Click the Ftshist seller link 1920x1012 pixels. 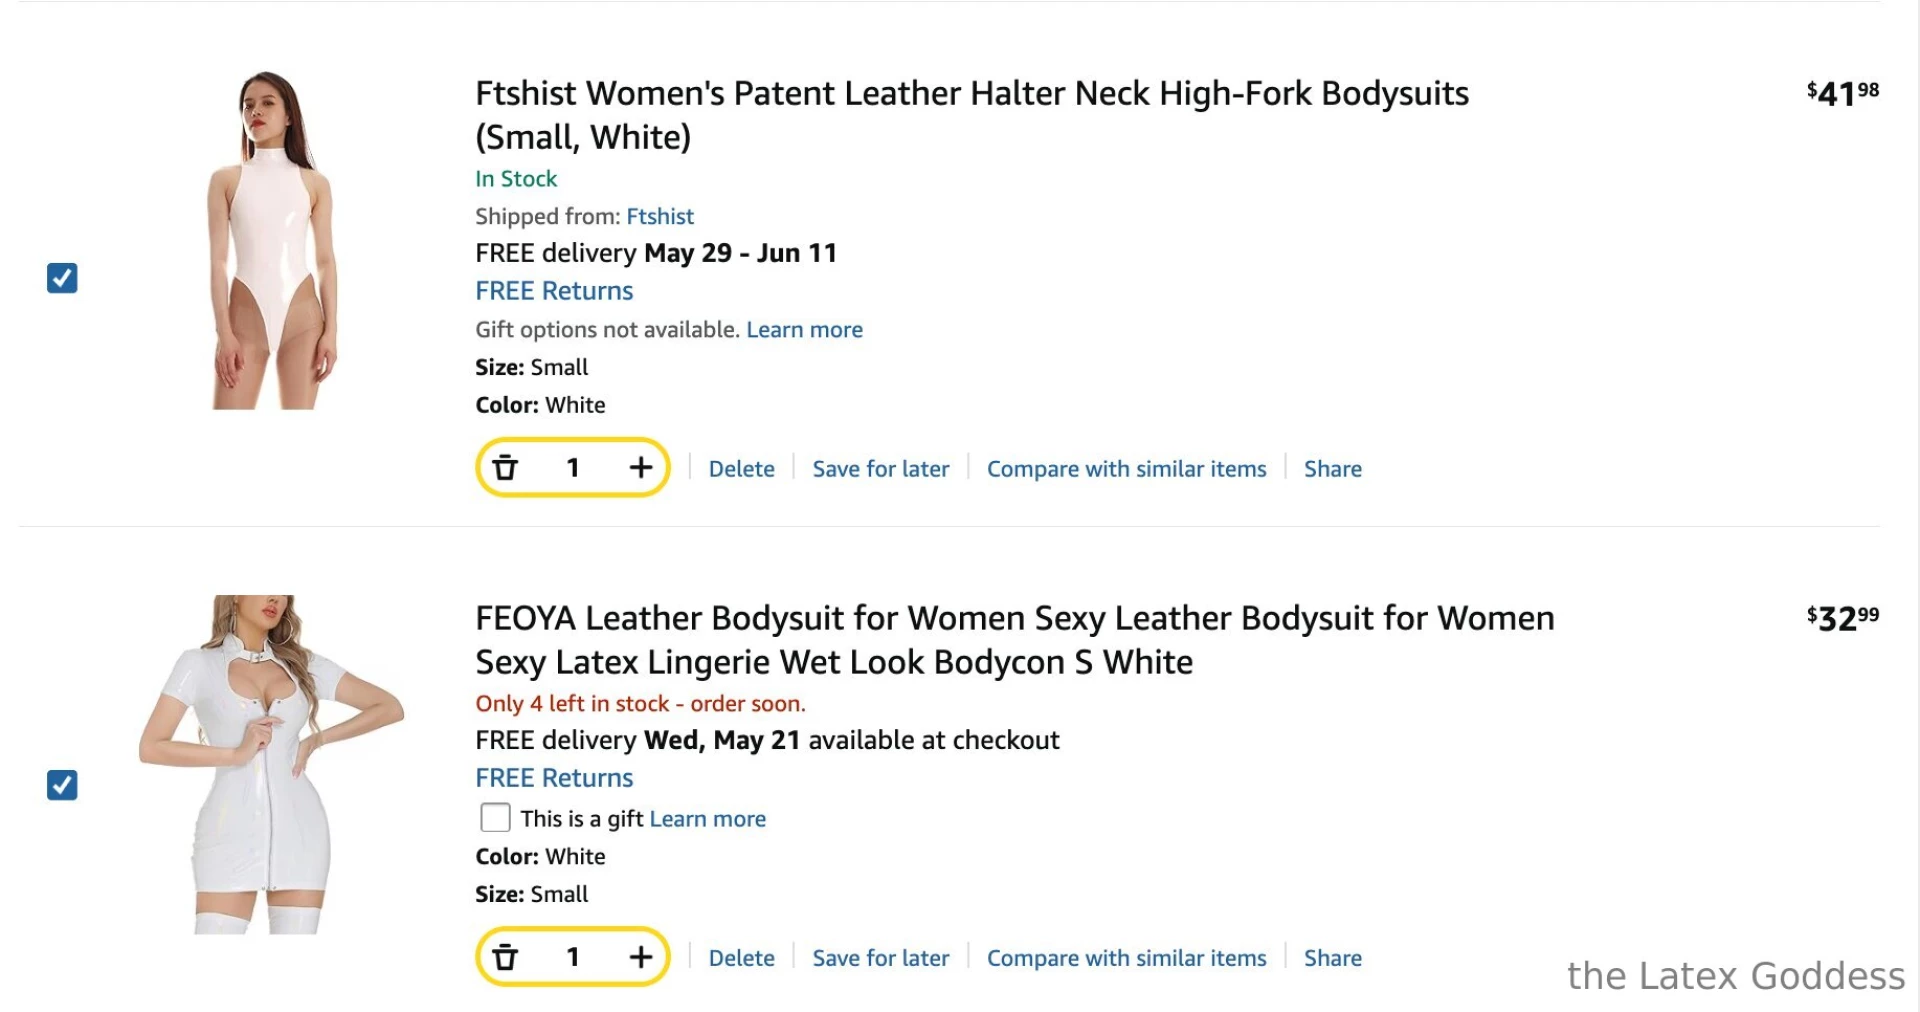[x=660, y=216]
